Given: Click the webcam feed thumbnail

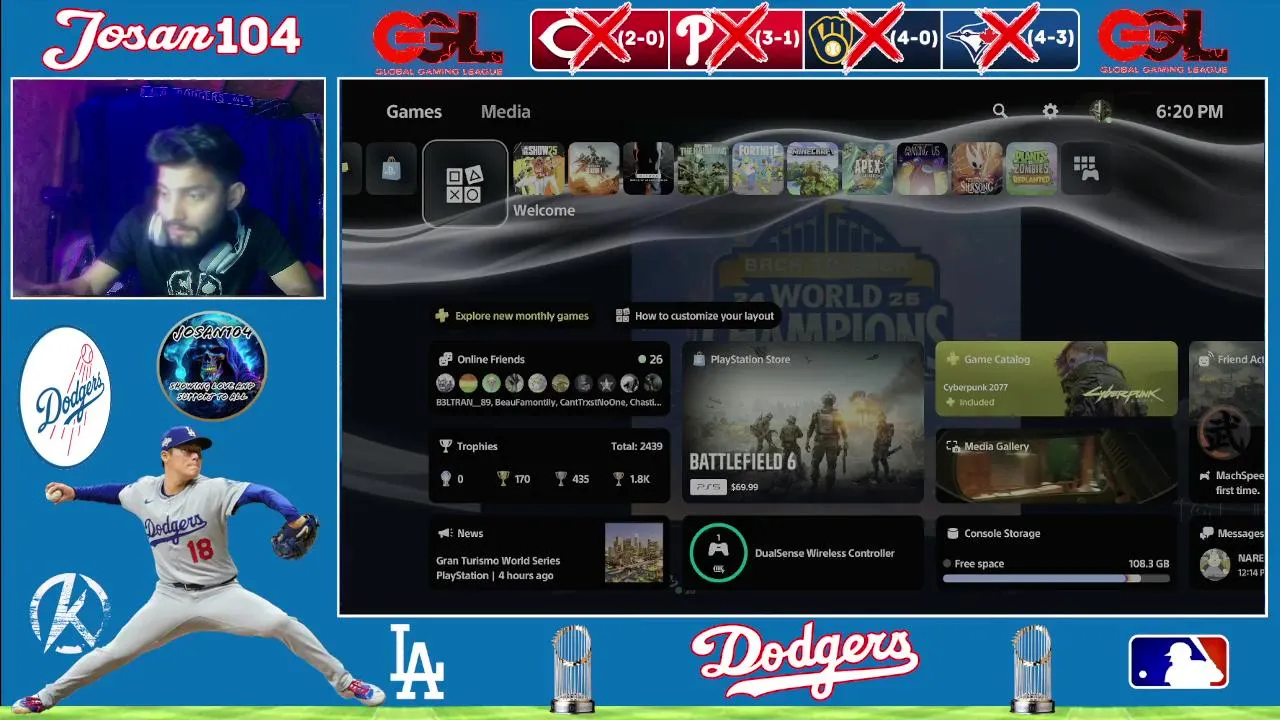Looking at the screenshot, I should click(x=168, y=188).
